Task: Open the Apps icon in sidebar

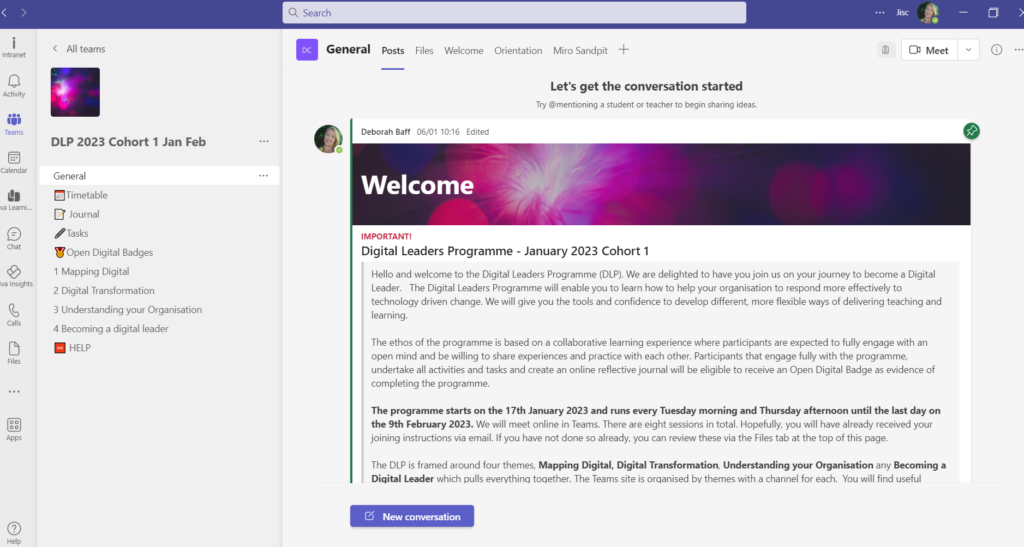Action: coord(14,429)
